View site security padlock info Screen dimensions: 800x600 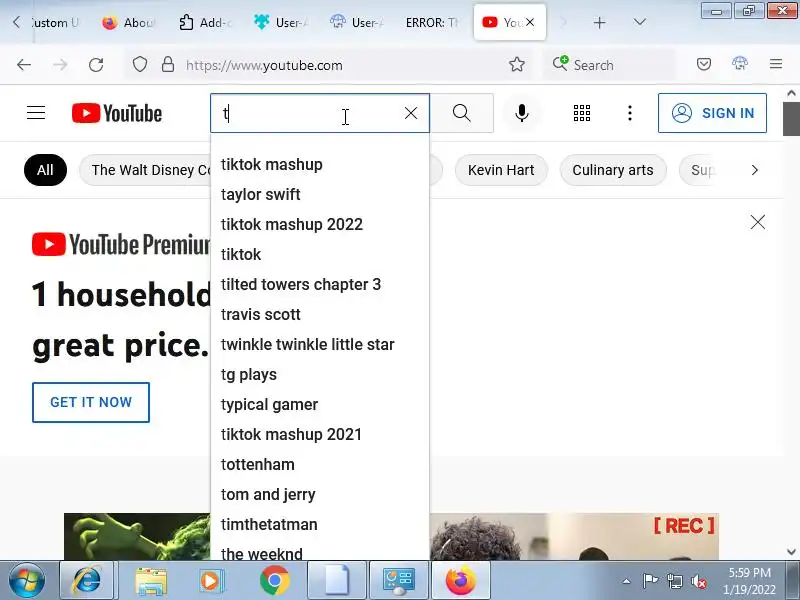click(x=168, y=65)
